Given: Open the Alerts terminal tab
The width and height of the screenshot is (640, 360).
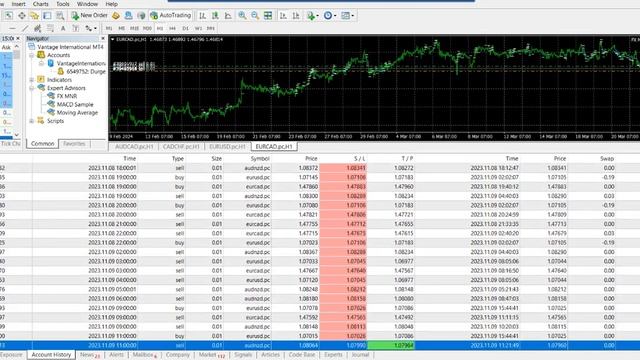Looking at the screenshot, I should [x=116, y=355].
